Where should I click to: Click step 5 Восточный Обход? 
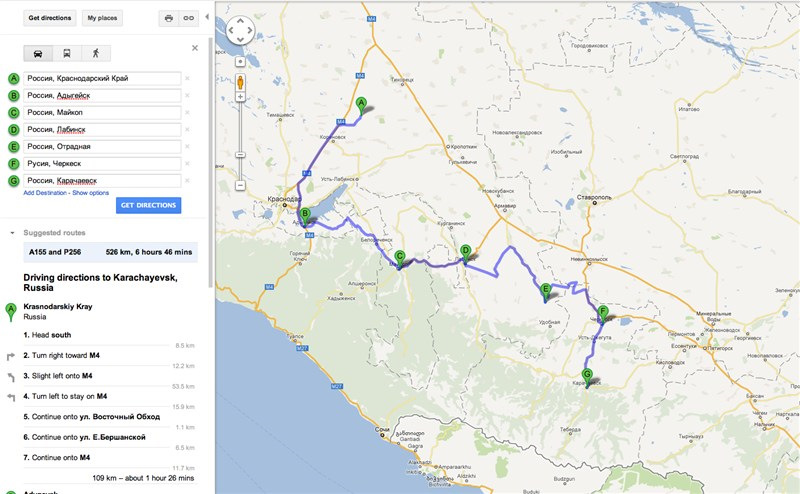92,417
